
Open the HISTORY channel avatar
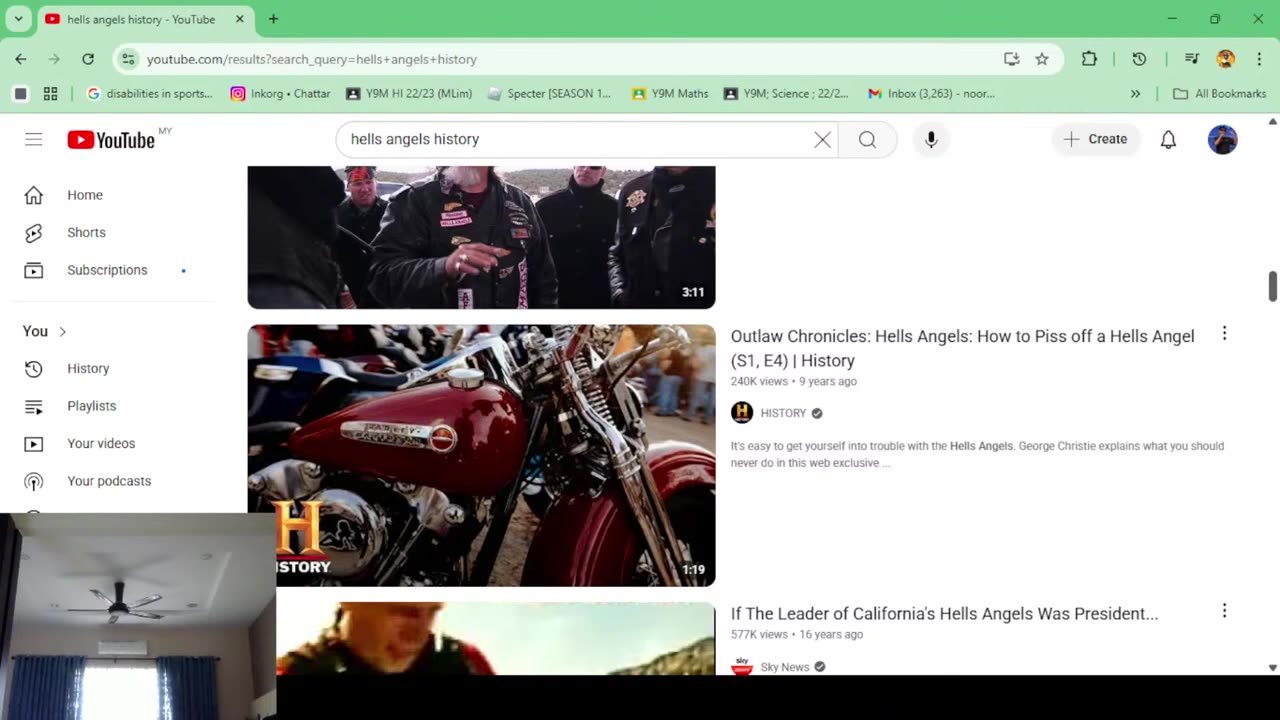[742, 412]
